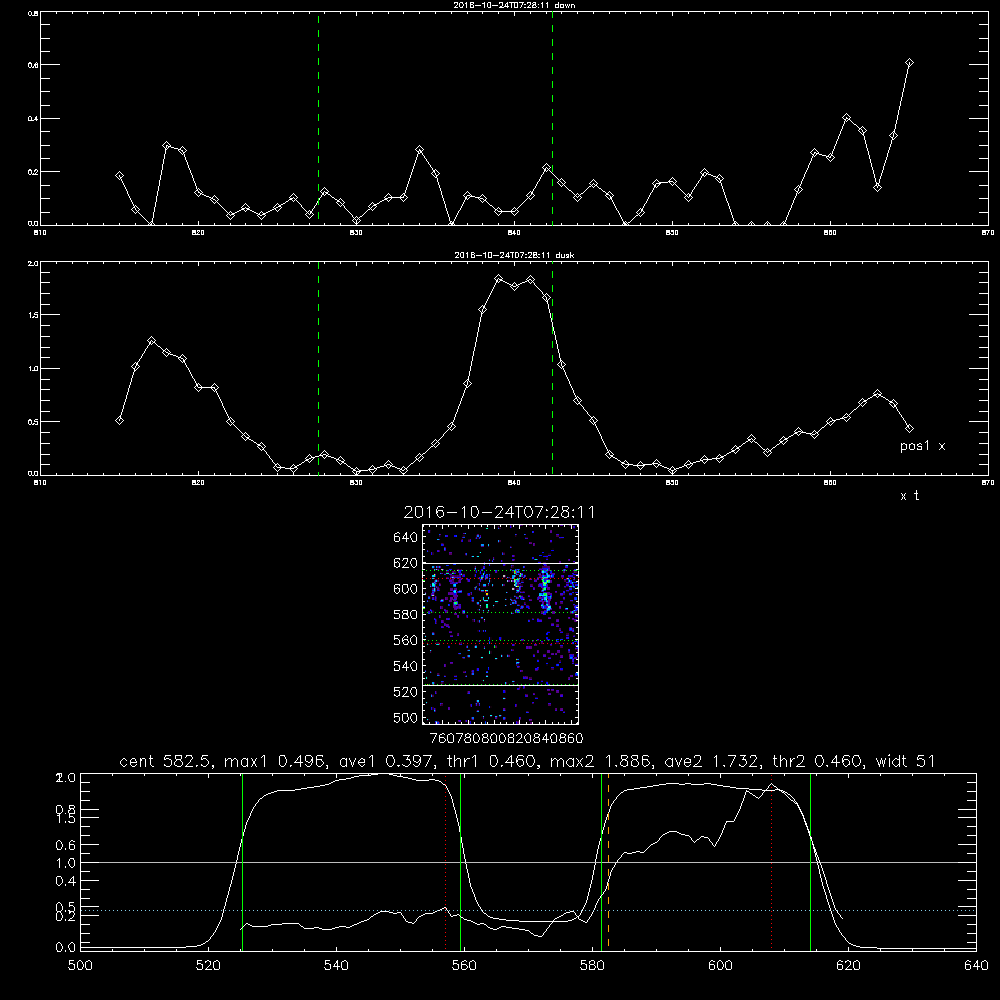This screenshot has height=1000, width=1000.
Task: Click the 'ave2 1.732' value in bottom title
Action: pos(712,761)
